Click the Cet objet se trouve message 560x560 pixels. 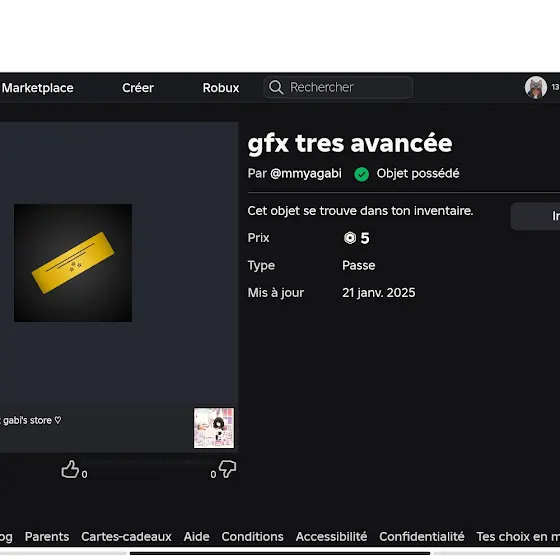tap(360, 211)
